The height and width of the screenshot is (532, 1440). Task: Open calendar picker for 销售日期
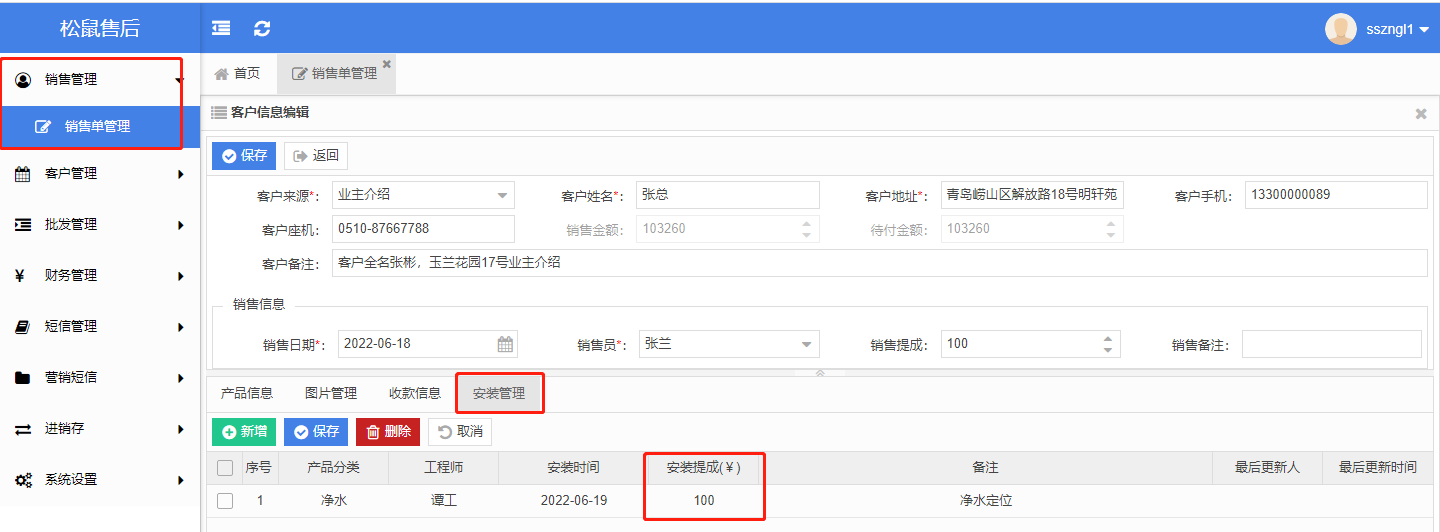[x=506, y=344]
